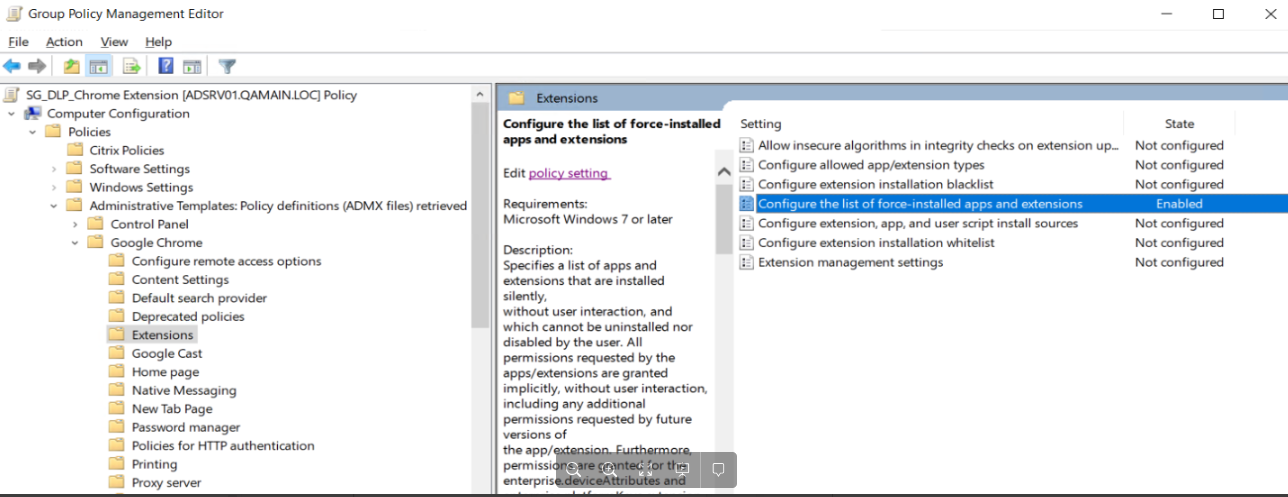Click the Password manager folder icon
The image size is (1288, 497).
[x=117, y=427]
